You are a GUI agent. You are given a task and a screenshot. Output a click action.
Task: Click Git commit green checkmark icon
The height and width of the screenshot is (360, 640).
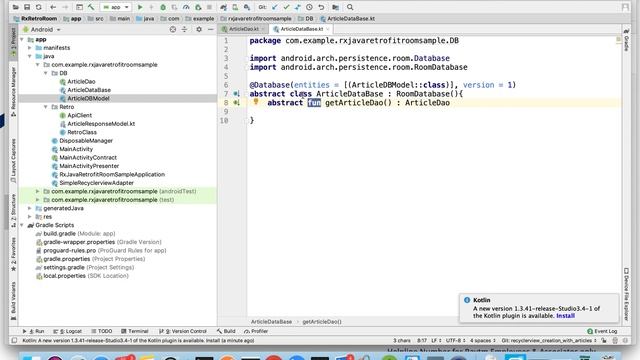(x=286, y=7)
